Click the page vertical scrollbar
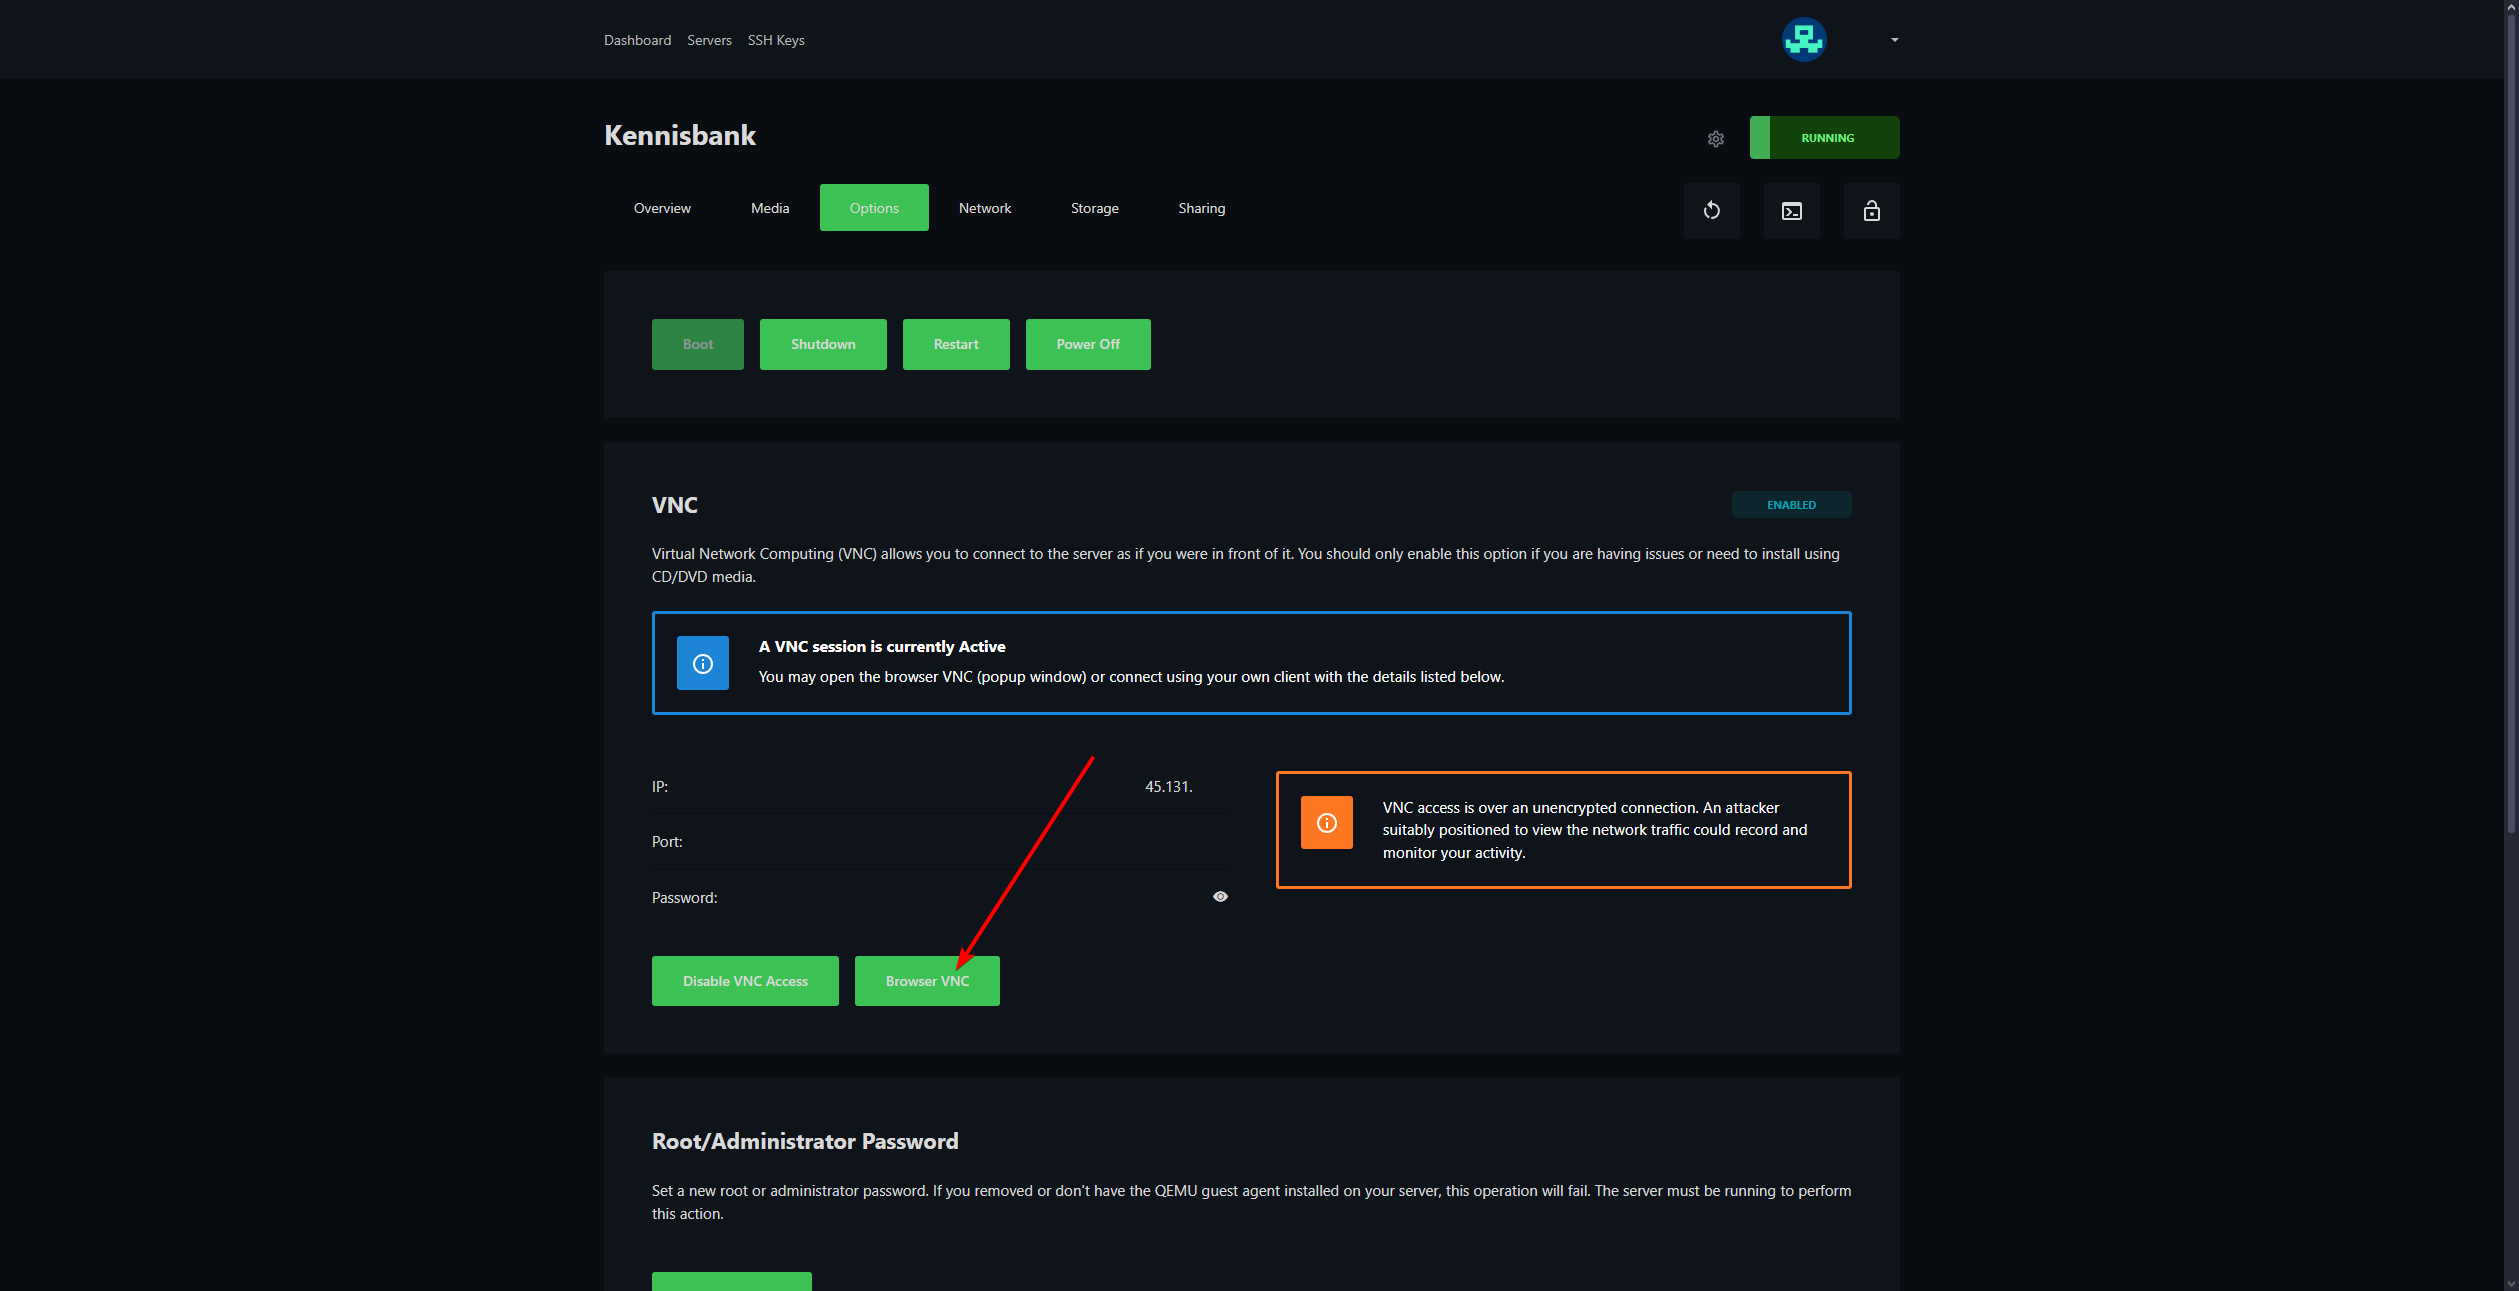The height and width of the screenshot is (1291, 2519). (2510, 420)
